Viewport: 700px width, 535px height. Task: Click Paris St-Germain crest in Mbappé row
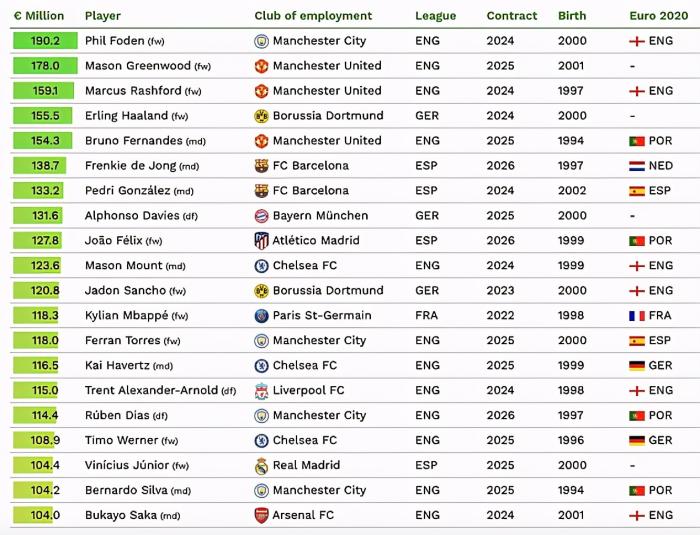point(262,316)
